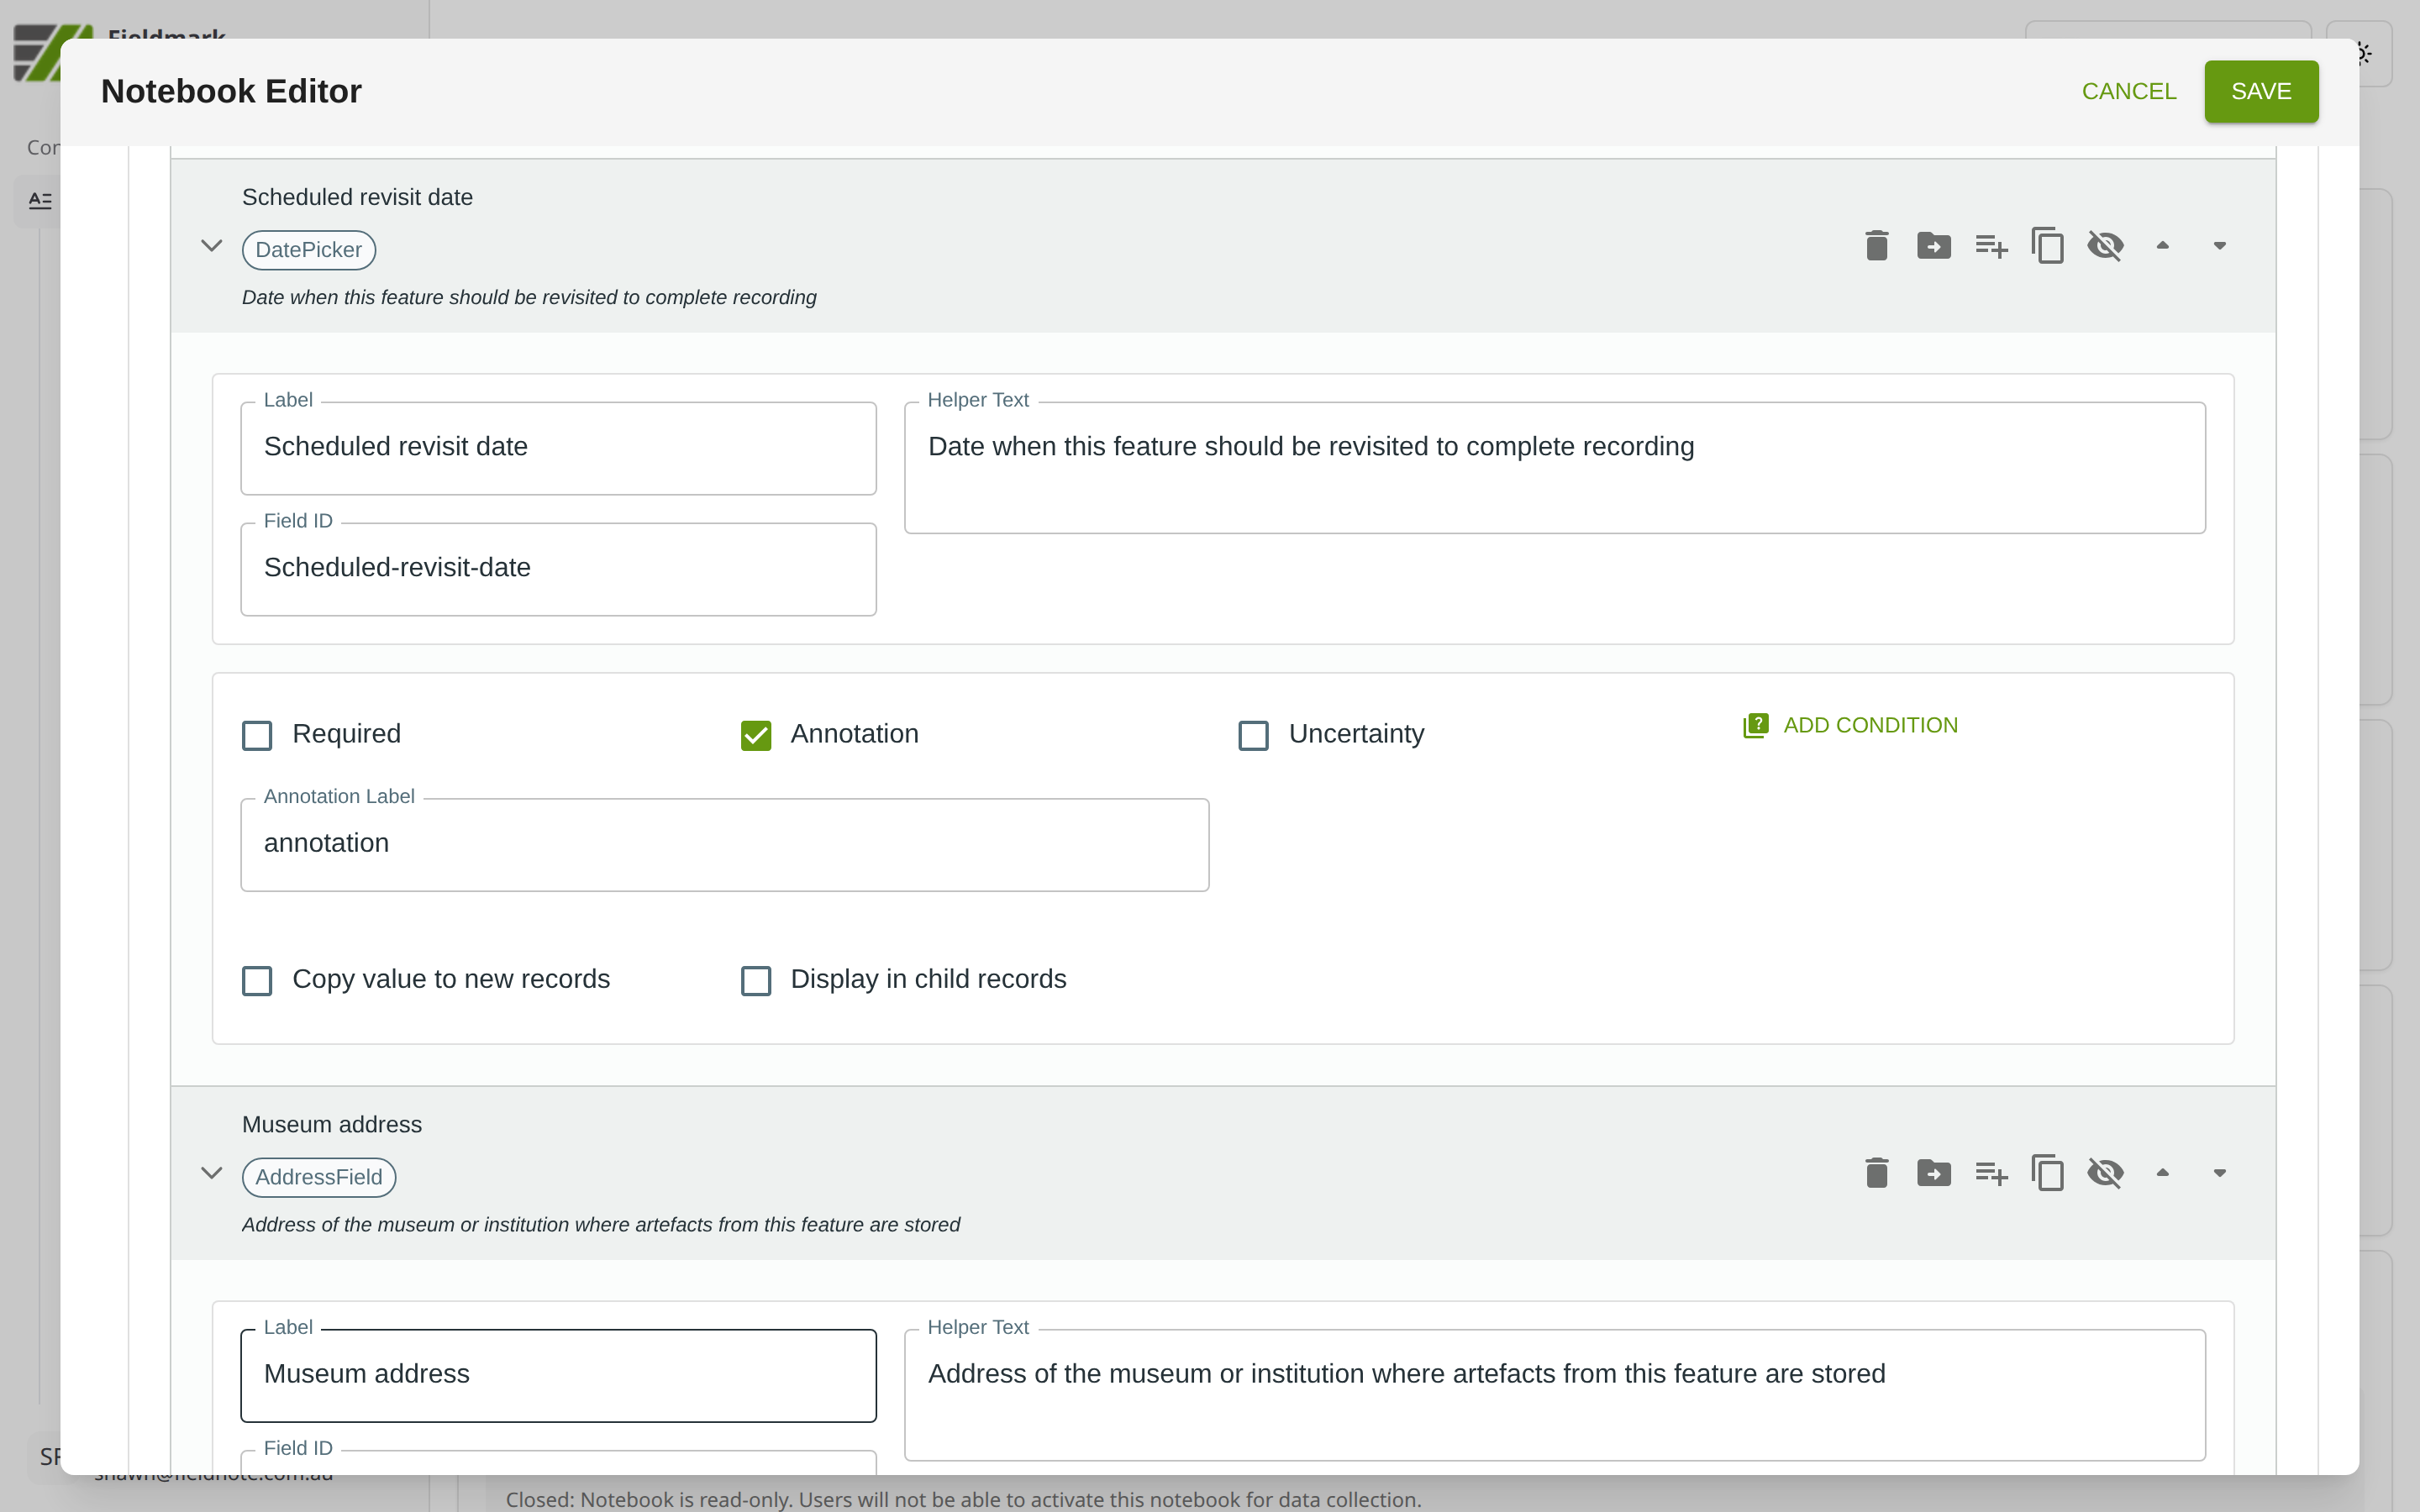Add field below Scheduled revisit date
2420x1512 pixels.
pos(1990,245)
